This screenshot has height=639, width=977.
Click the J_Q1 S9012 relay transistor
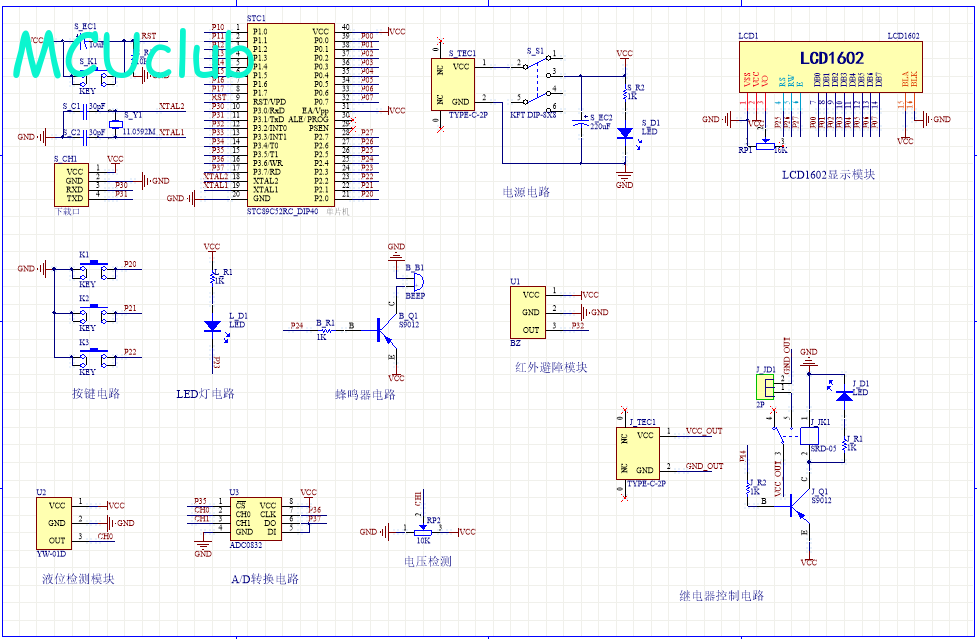point(798,507)
